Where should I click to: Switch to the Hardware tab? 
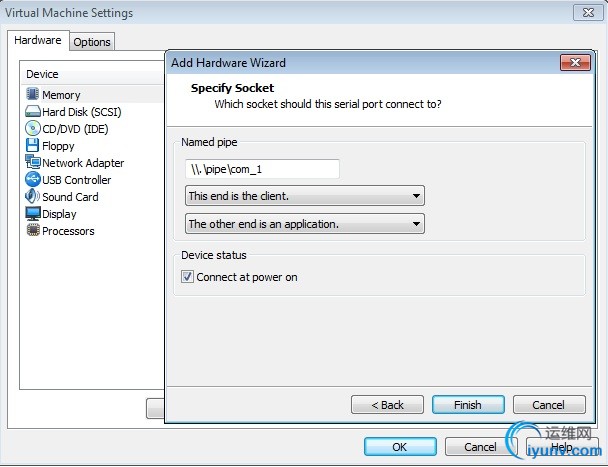38,40
